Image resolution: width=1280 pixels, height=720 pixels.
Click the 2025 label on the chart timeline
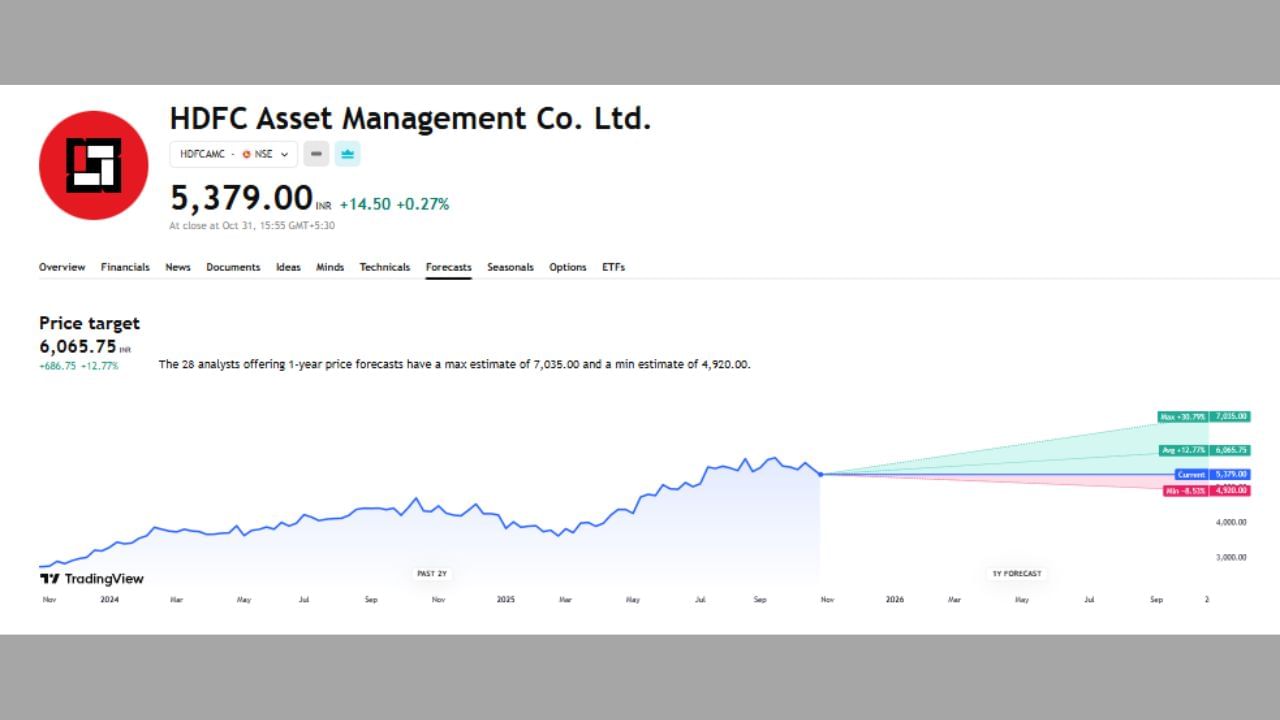(x=505, y=599)
